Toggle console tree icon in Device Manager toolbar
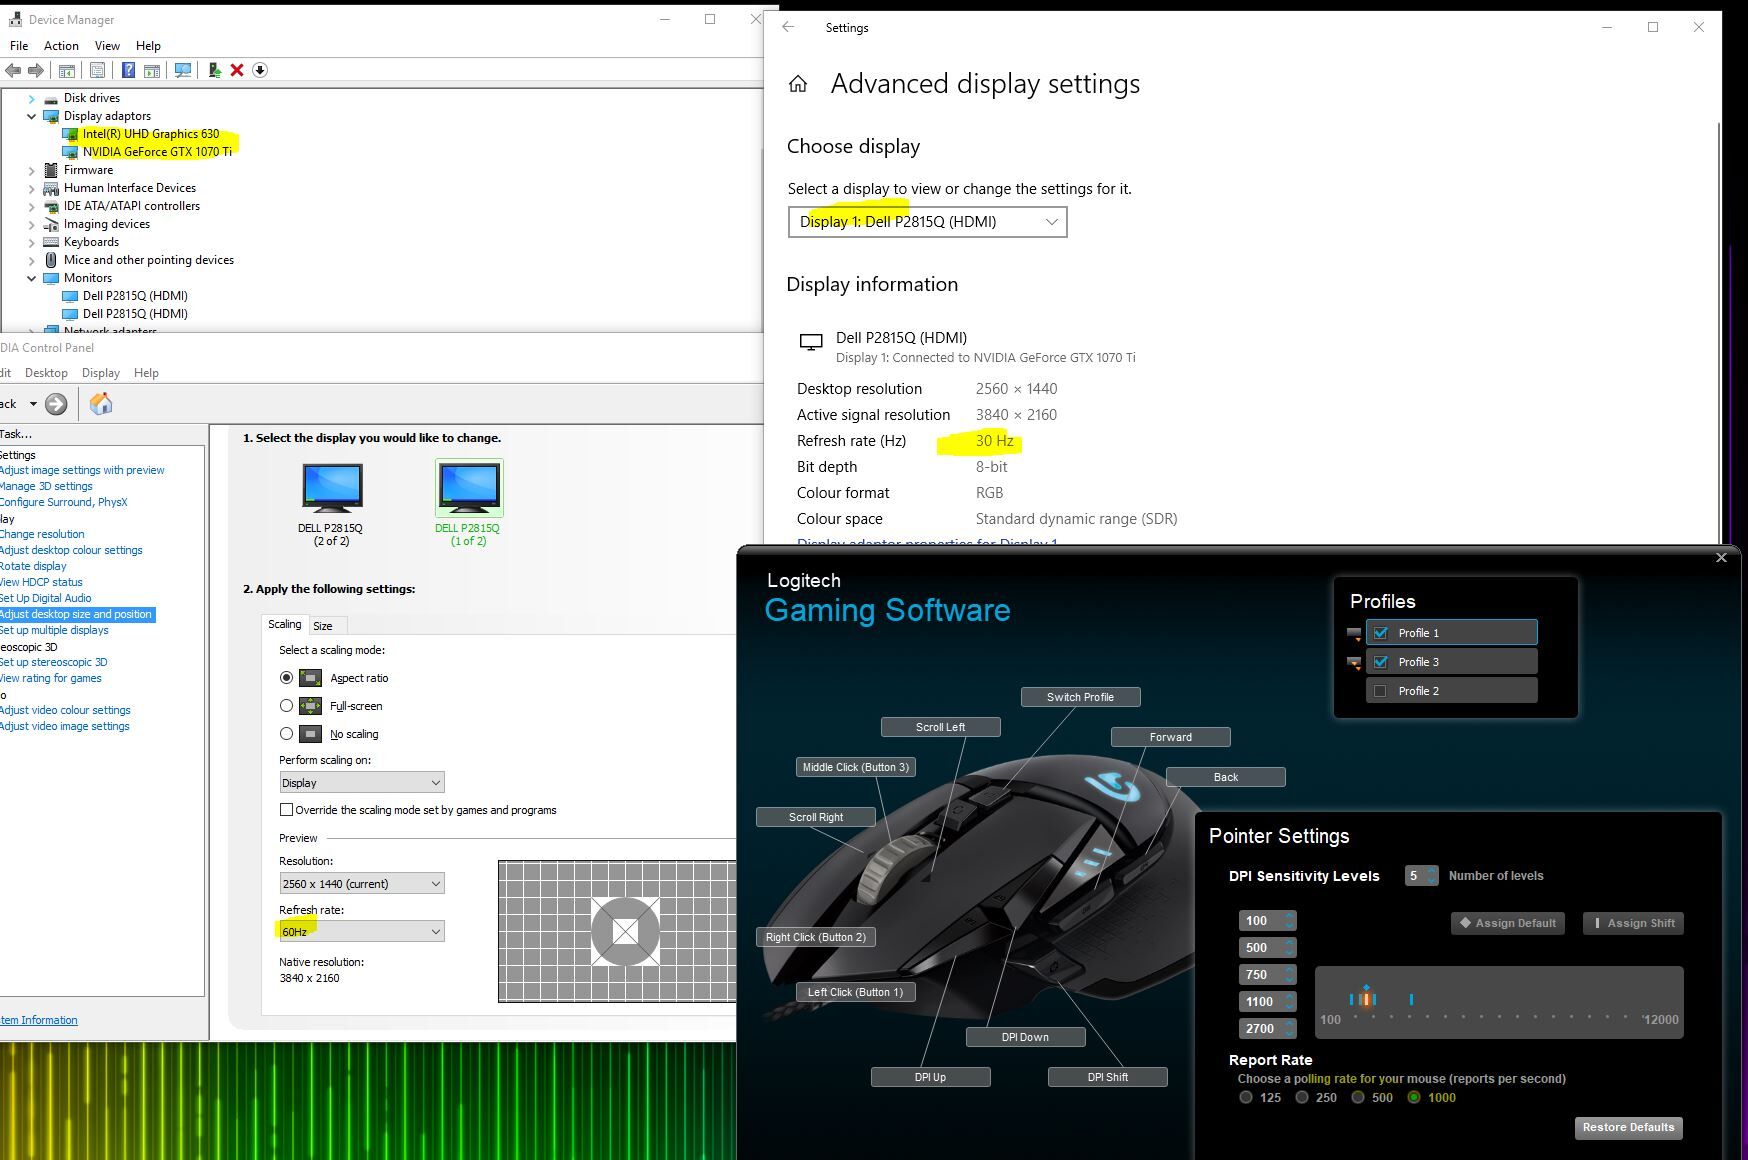The image size is (1748, 1160). click(x=67, y=70)
